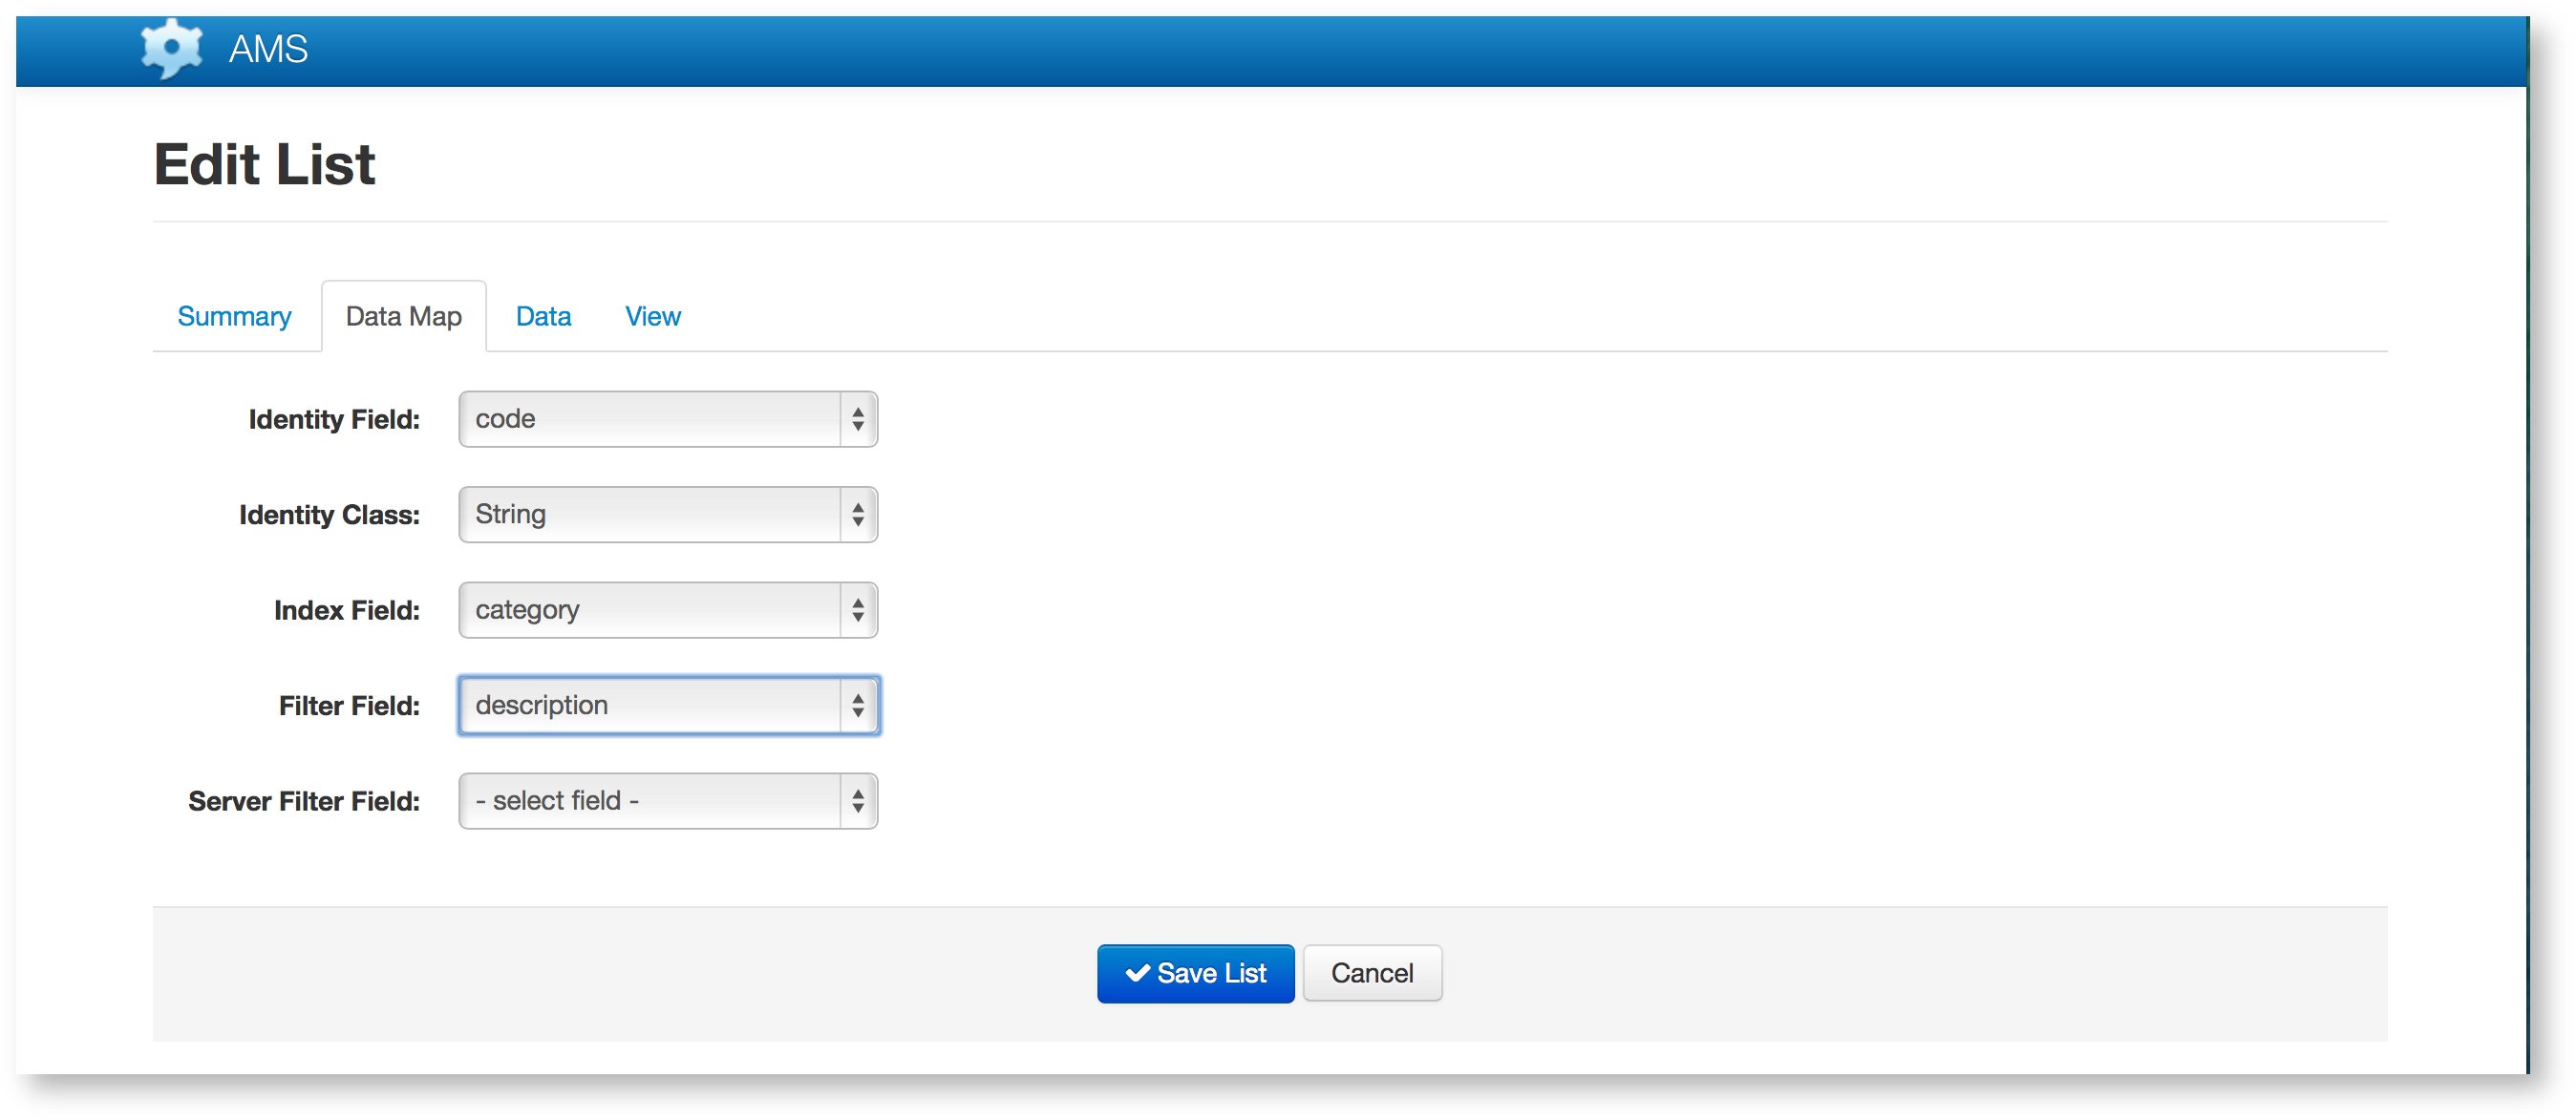Click the Edit List page heading

(264, 164)
